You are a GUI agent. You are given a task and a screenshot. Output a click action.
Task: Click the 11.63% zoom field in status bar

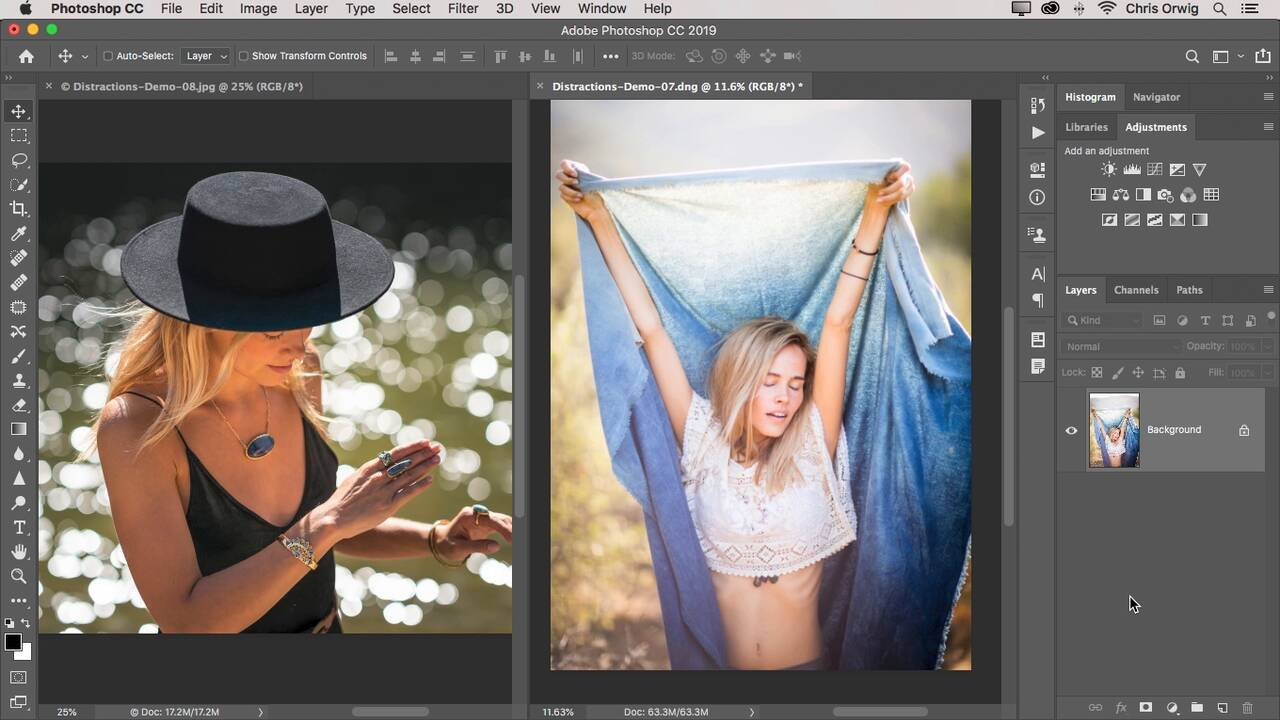tap(558, 712)
